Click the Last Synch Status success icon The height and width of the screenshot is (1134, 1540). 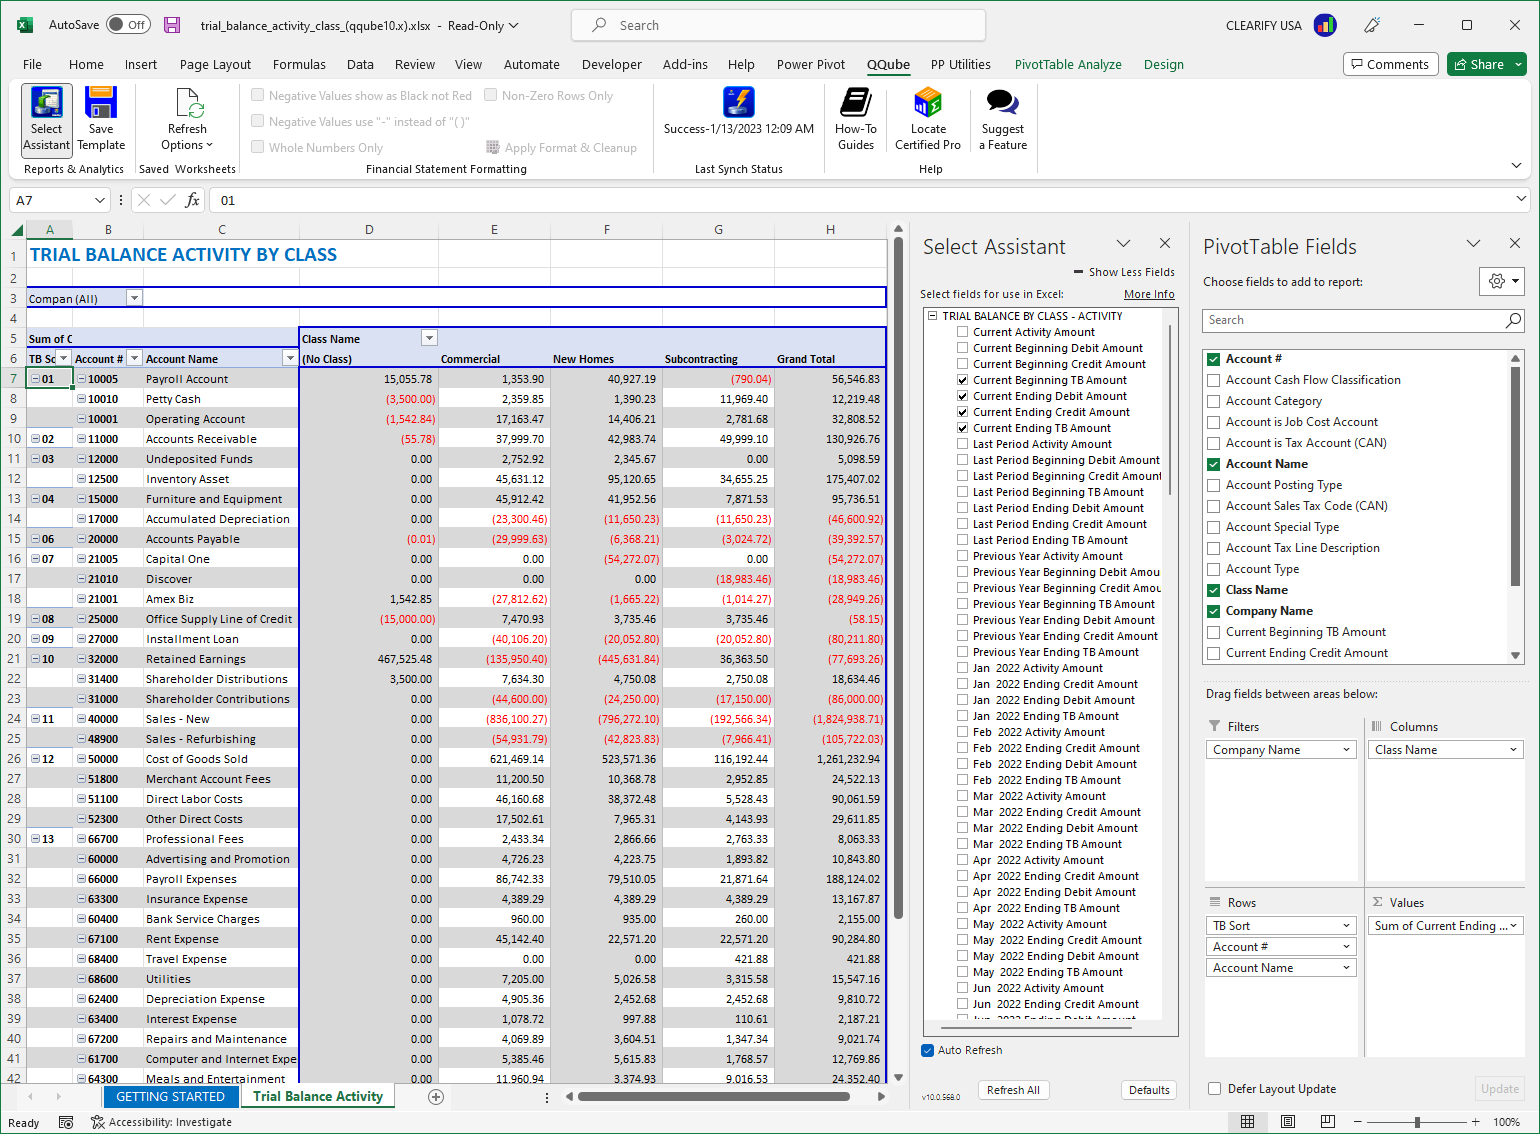pos(739,102)
